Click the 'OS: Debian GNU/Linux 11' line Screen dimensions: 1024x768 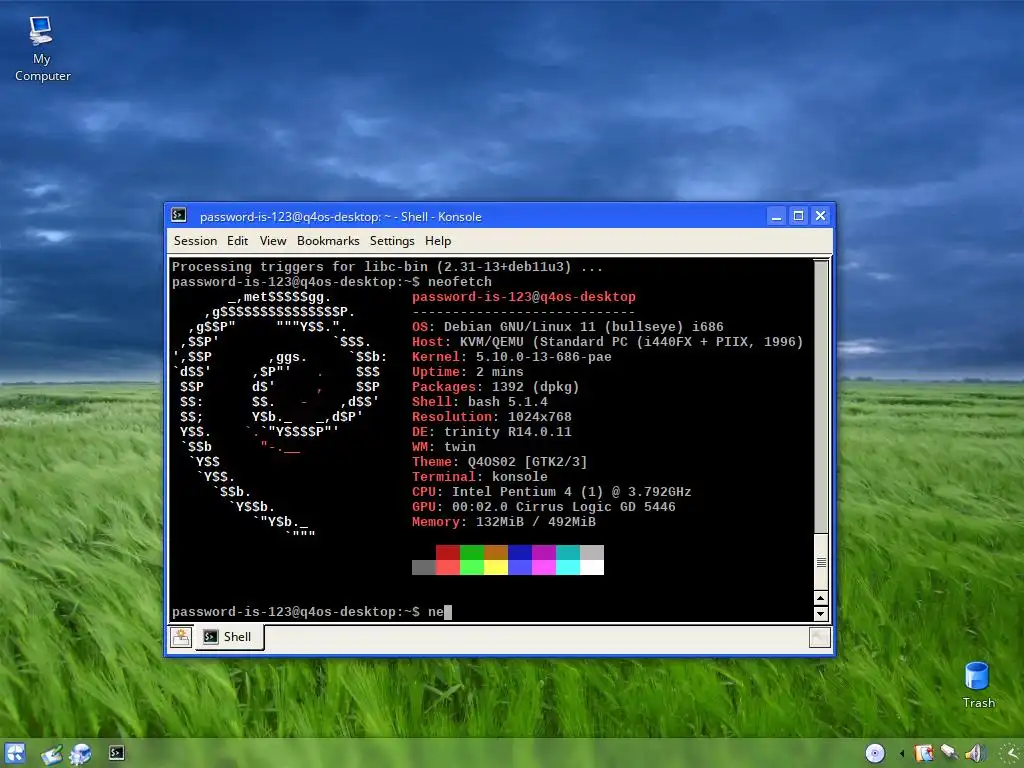568,327
